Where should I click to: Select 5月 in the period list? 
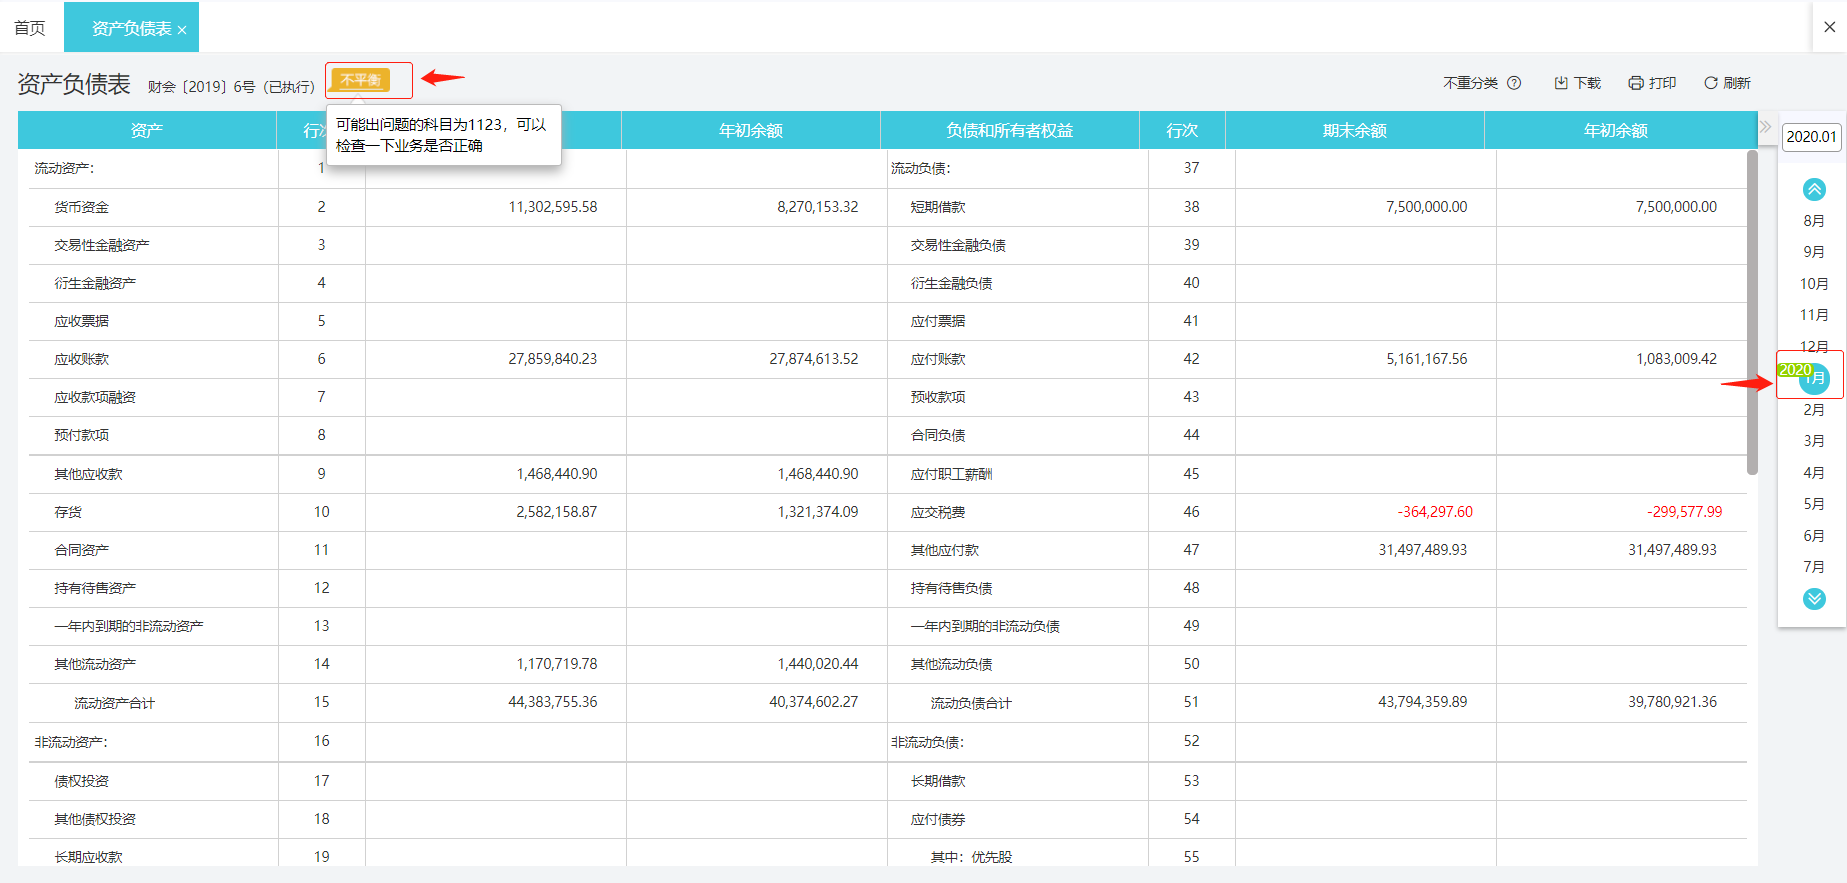coord(1814,504)
